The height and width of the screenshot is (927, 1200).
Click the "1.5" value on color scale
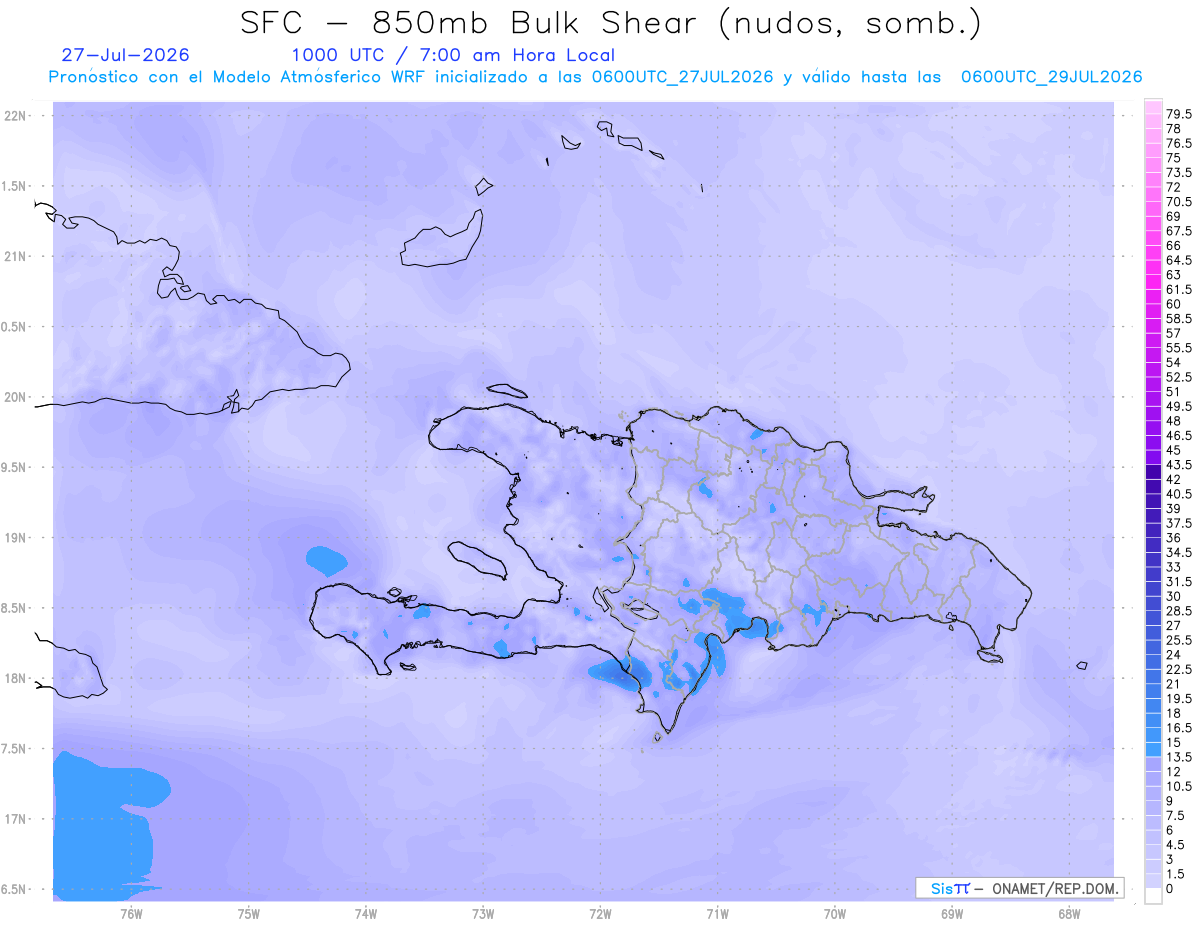(x=1177, y=875)
